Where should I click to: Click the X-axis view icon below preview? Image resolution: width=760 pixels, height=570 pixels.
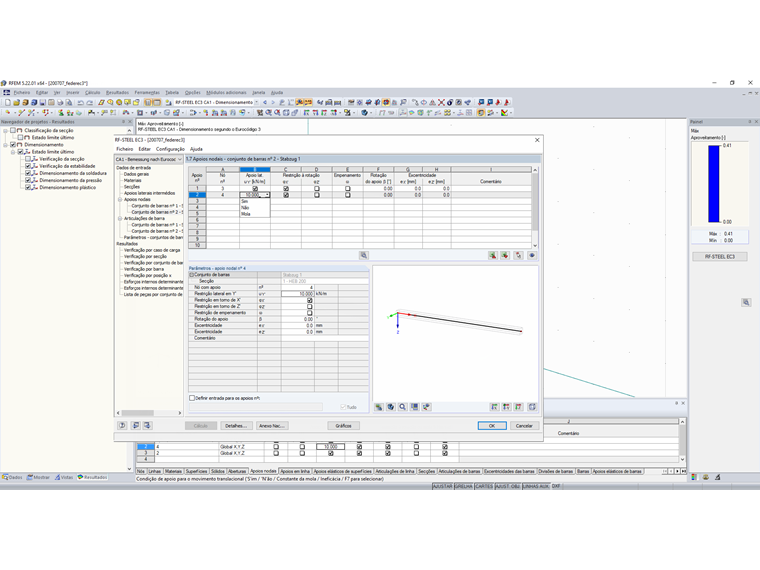pos(494,407)
